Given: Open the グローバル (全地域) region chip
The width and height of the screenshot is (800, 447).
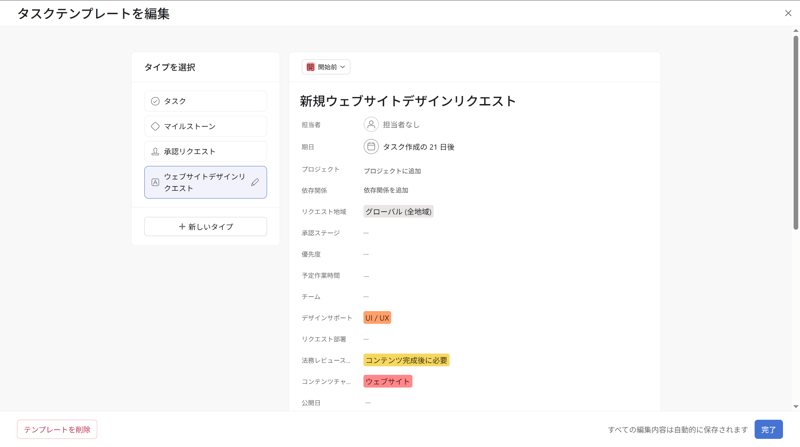Looking at the screenshot, I should pos(398,211).
